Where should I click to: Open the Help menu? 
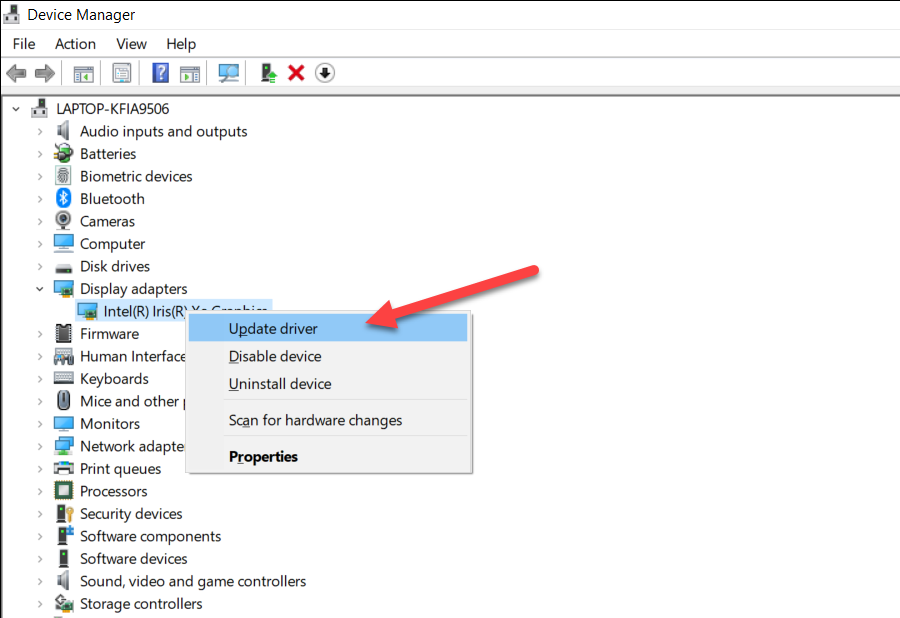pos(181,44)
